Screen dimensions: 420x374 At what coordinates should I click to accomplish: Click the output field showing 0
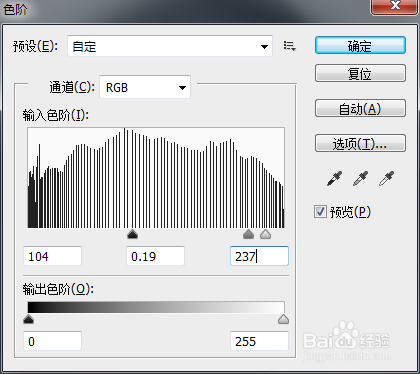tap(52, 341)
